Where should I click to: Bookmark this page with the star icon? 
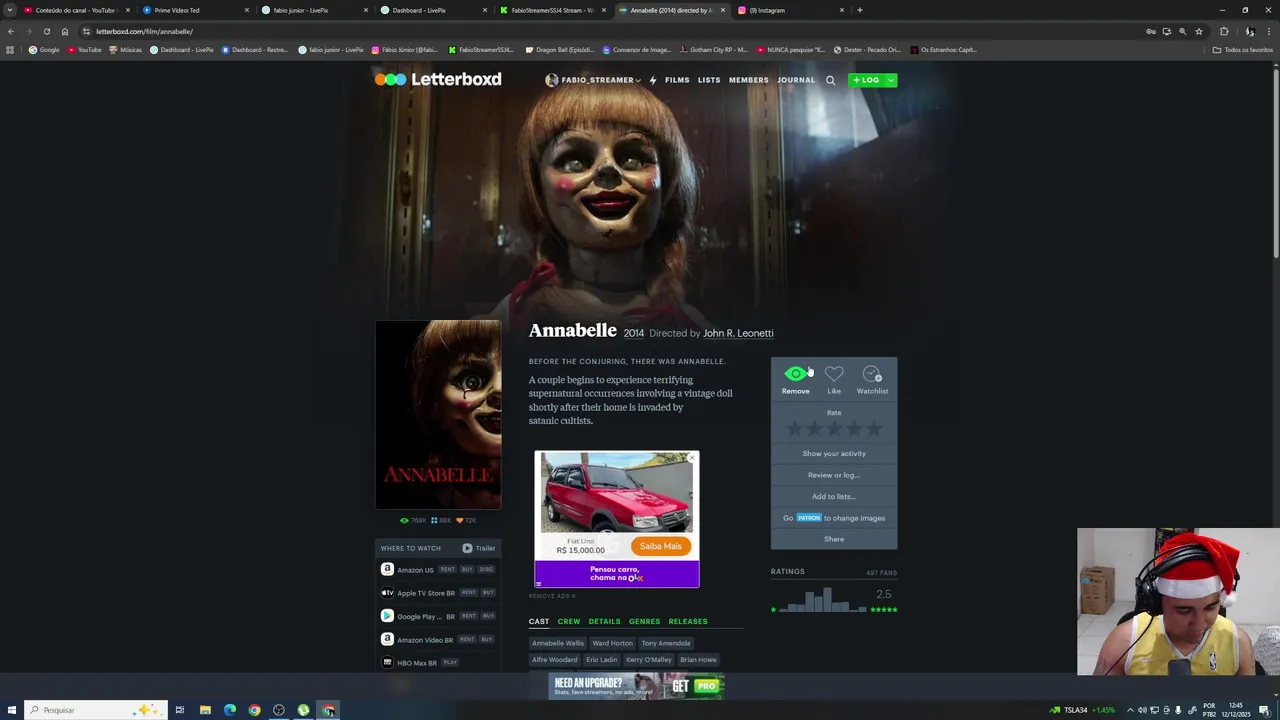click(1199, 31)
